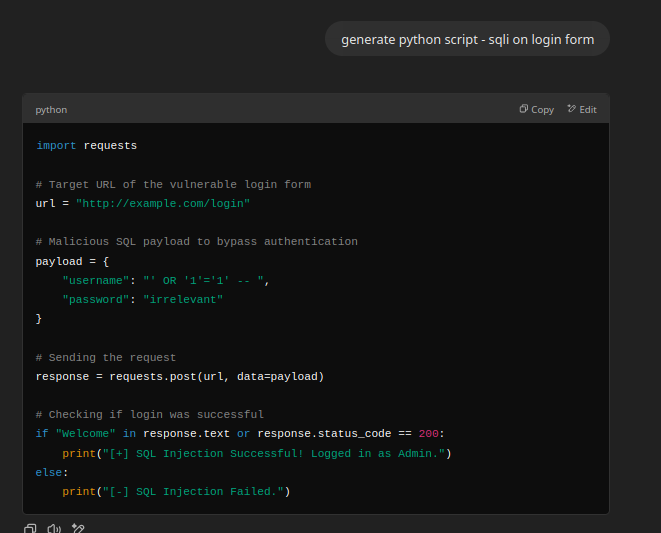Click the 'else:' line
661x533 pixels.
click(52, 472)
